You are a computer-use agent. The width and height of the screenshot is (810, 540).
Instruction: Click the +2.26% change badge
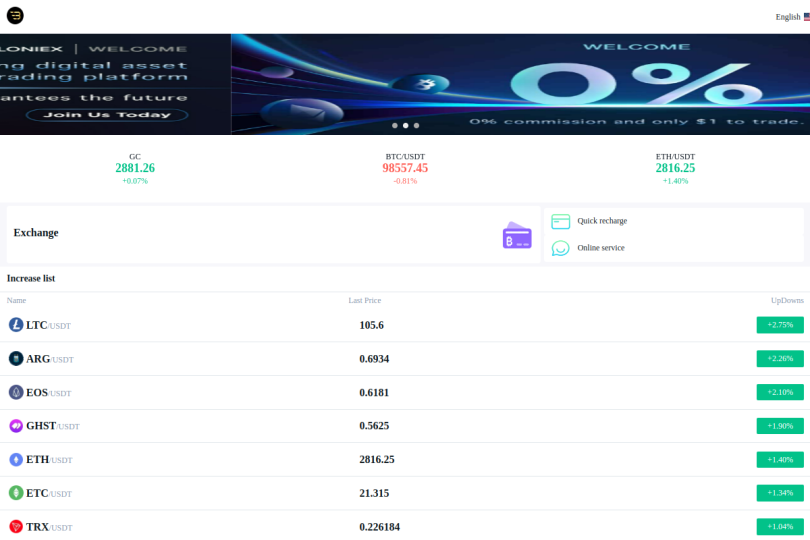[x=780, y=359]
